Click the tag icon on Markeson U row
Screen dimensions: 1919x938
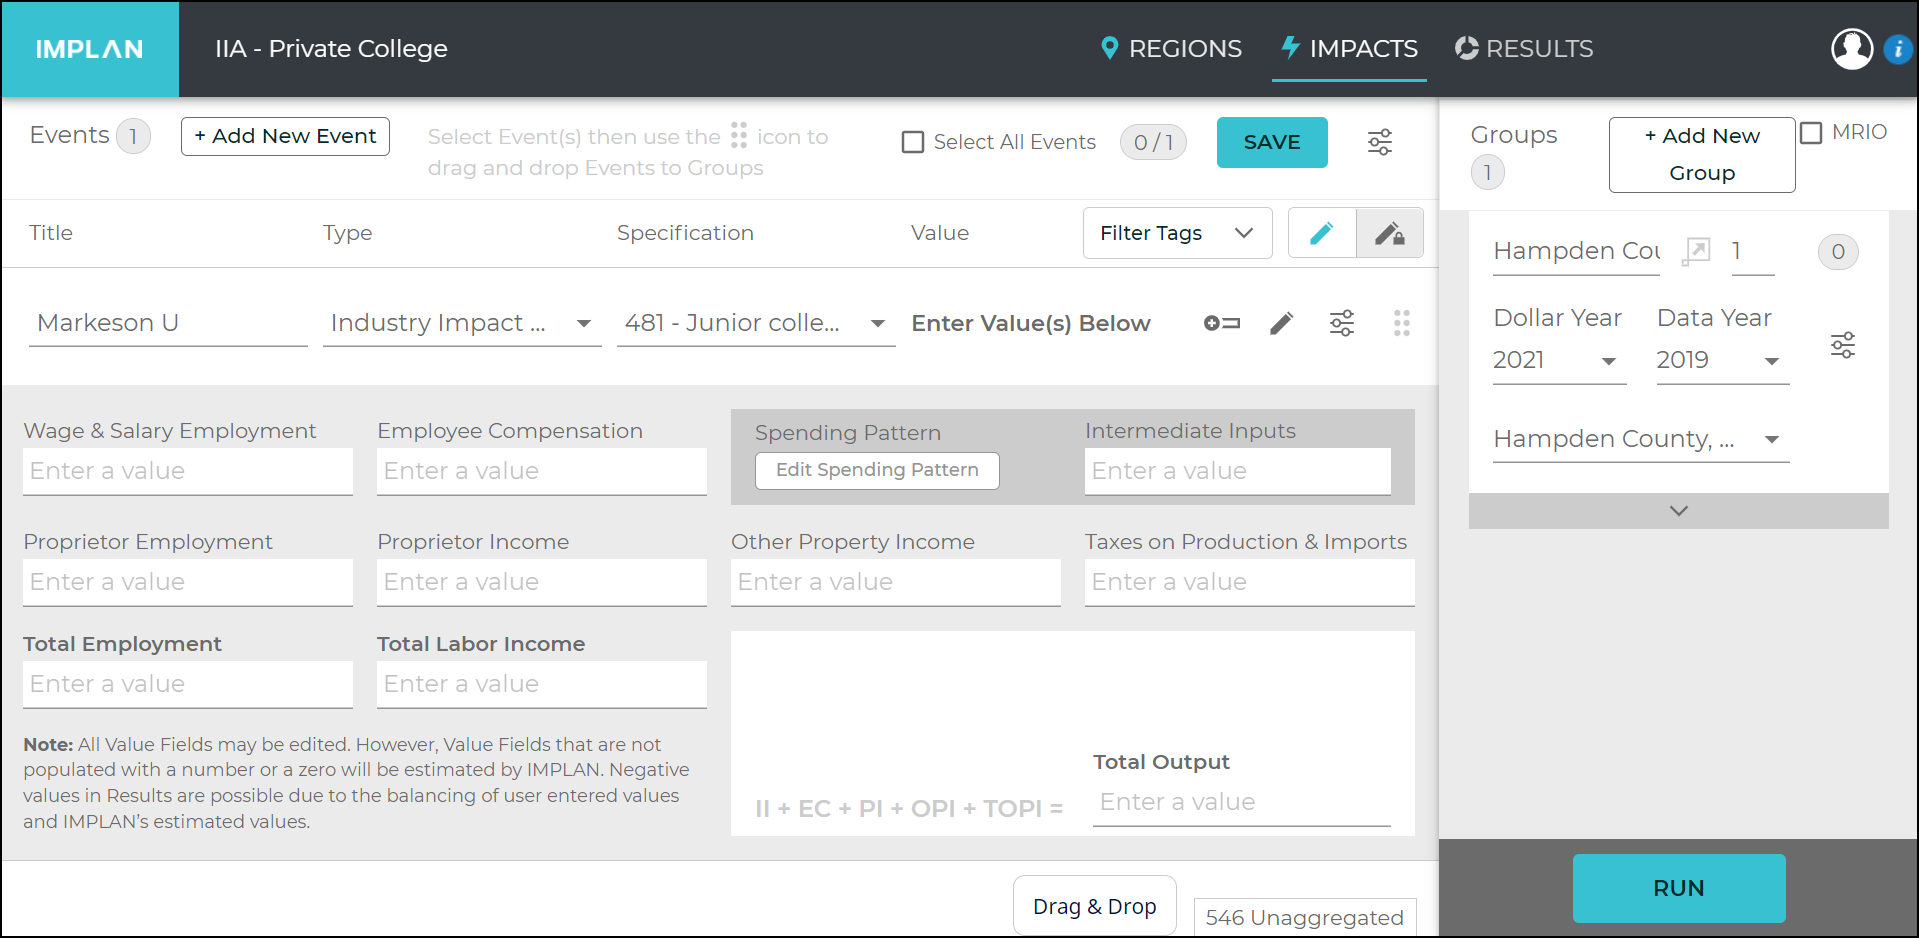coord(1222,323)
